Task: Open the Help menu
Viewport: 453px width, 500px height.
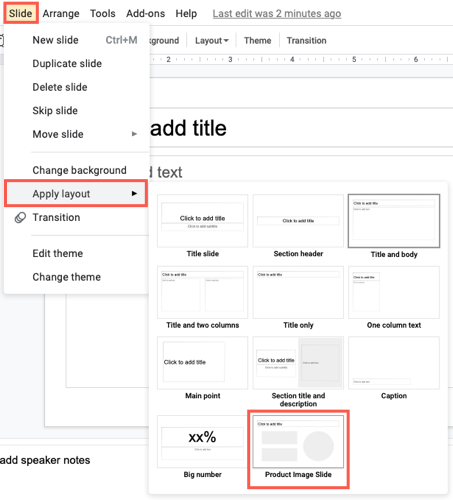Action: 186,13
